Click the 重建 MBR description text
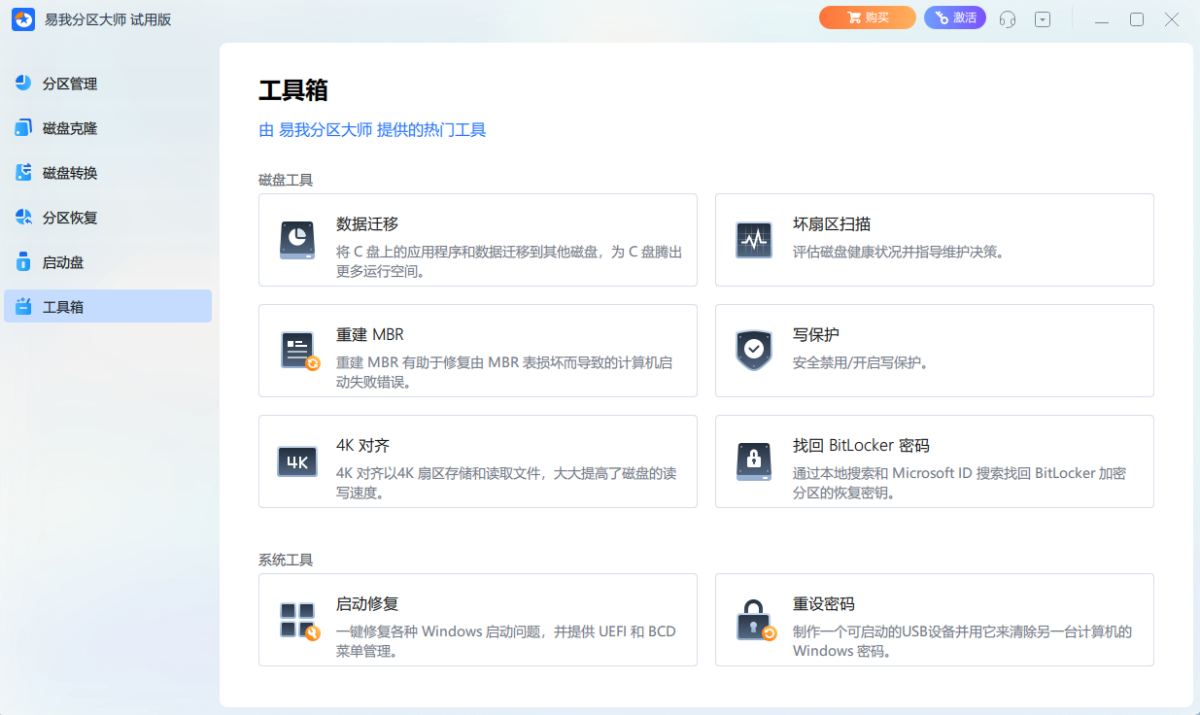1200x715 pixels. click(504, 372)
